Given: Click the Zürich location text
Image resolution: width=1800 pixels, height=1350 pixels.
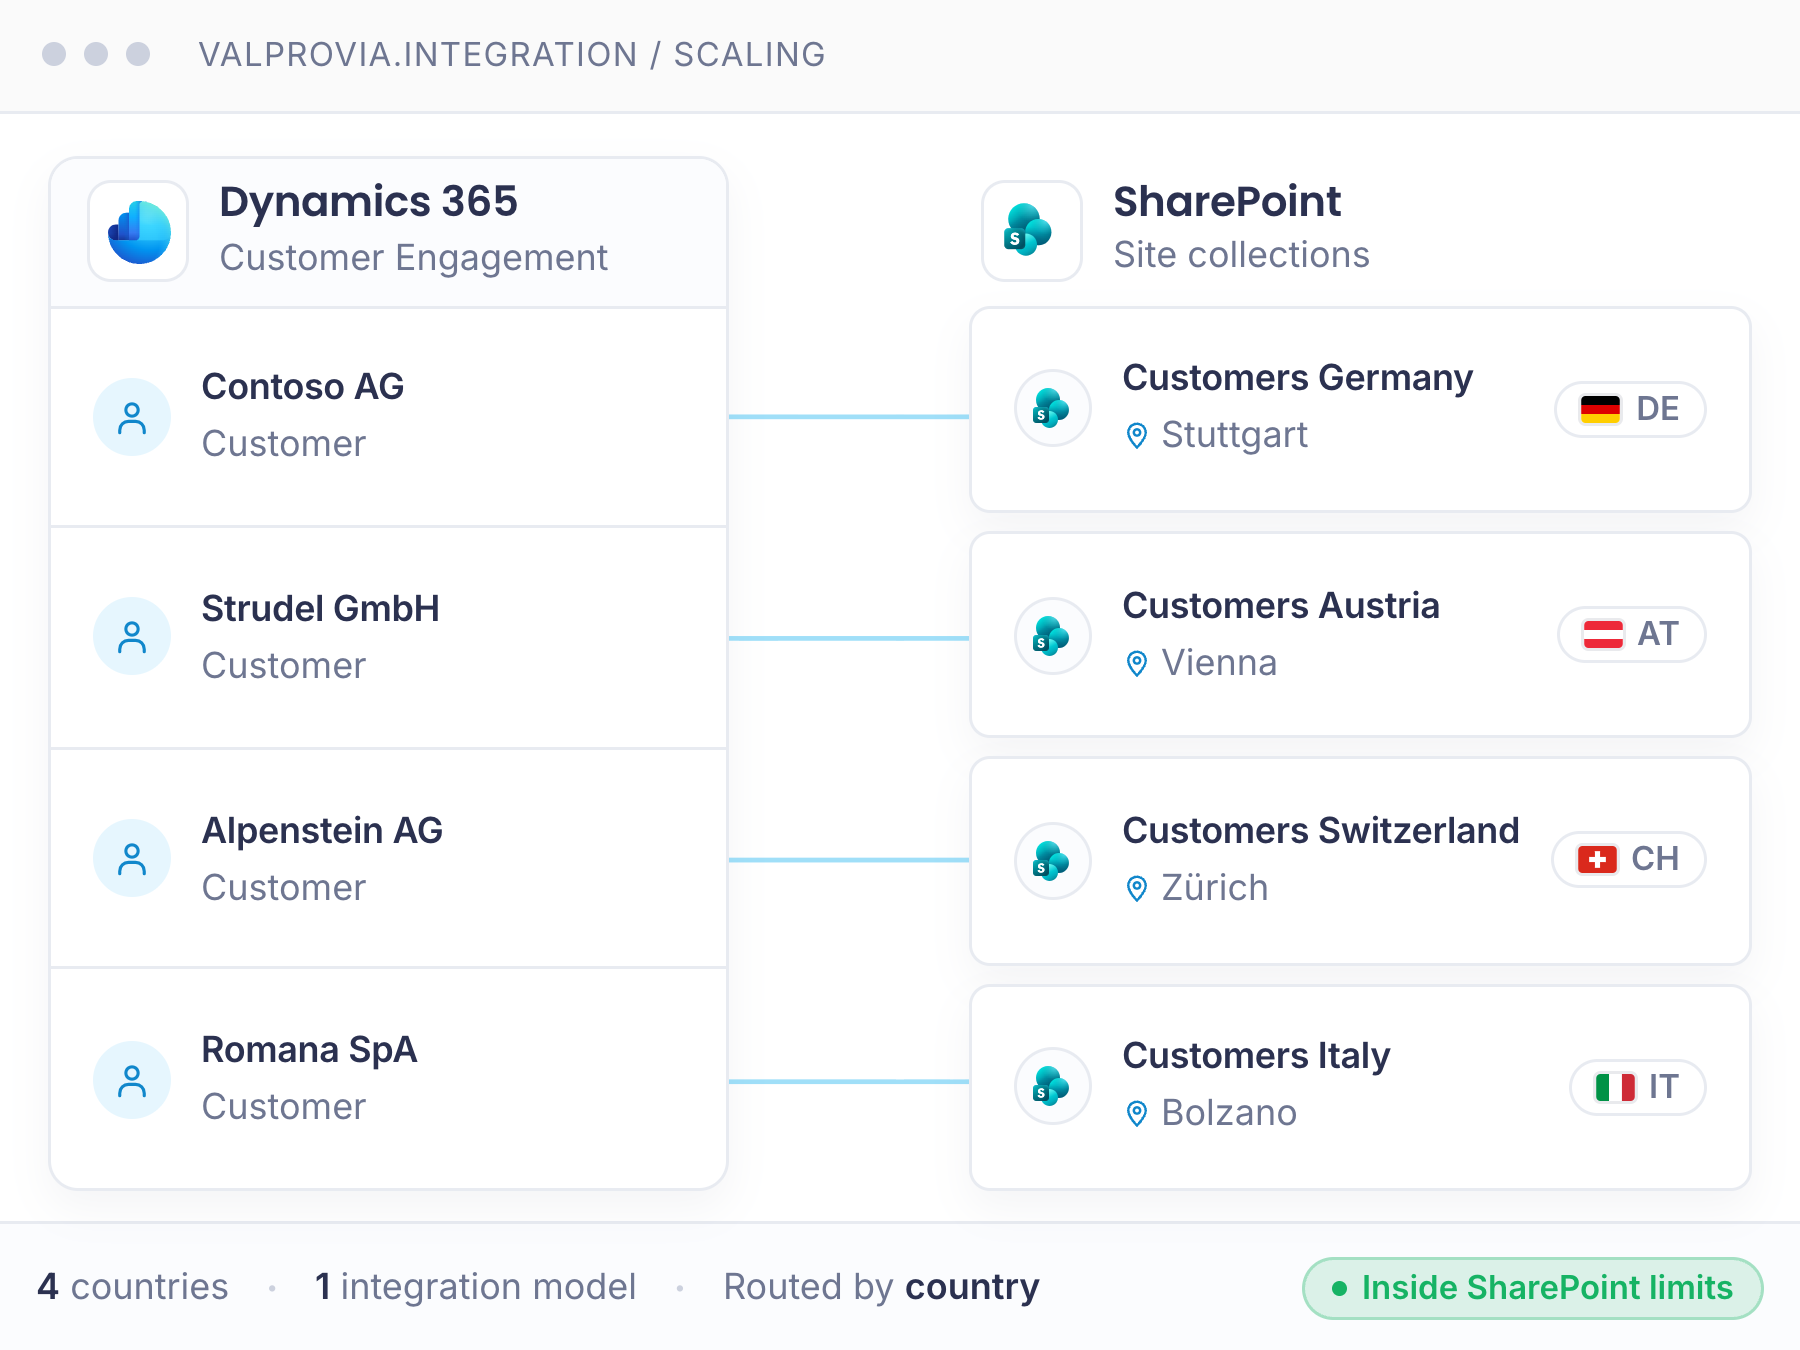Looking at the screenshot, I should click(1215, 889).
